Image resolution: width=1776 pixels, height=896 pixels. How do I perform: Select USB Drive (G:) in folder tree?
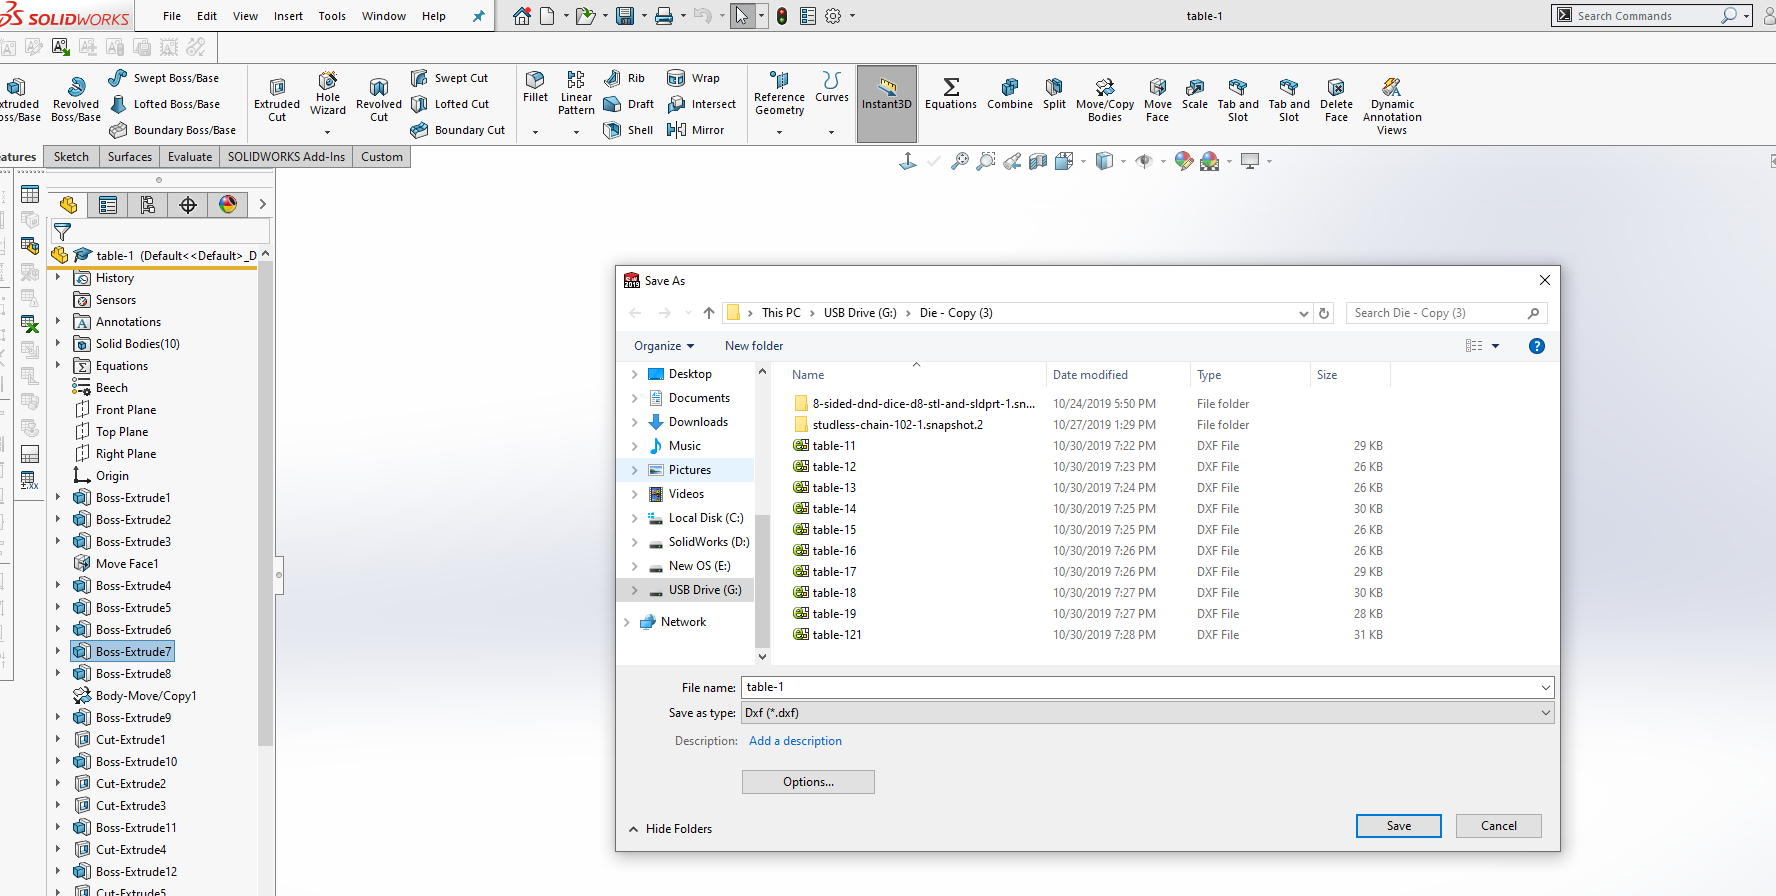point(705,590)
